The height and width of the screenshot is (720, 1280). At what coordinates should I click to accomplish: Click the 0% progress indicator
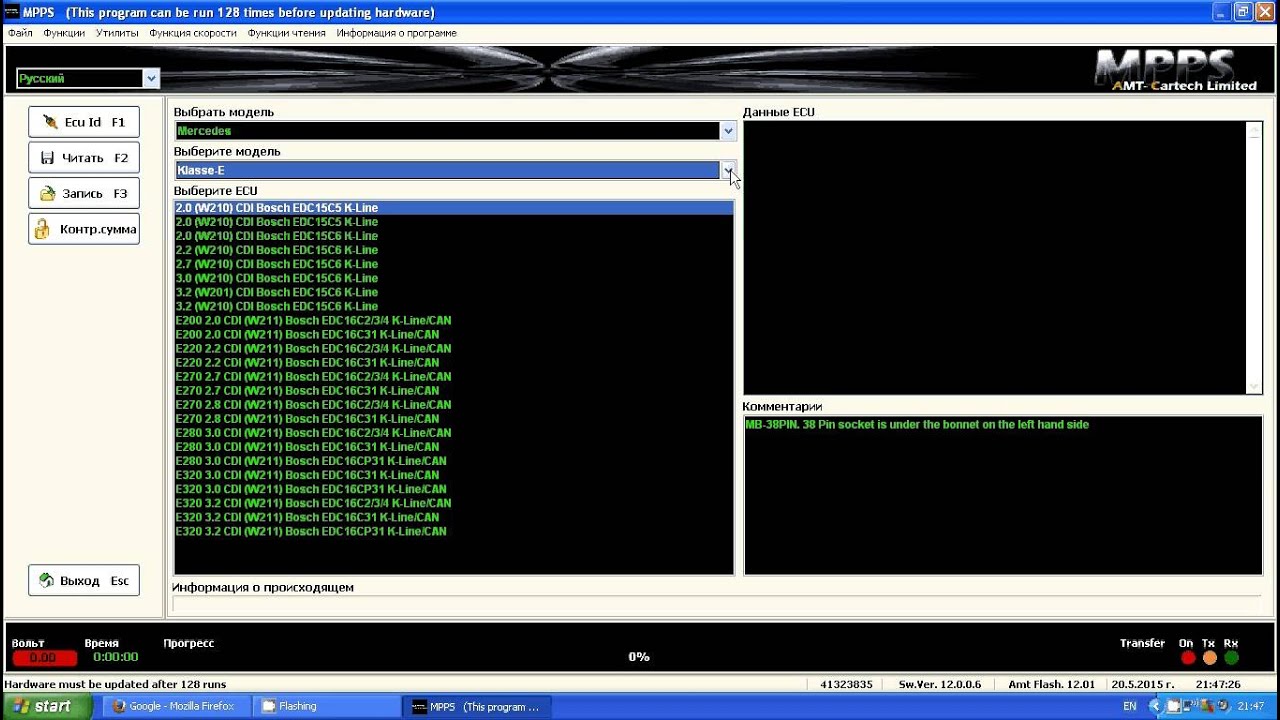(x=639, y=657)
